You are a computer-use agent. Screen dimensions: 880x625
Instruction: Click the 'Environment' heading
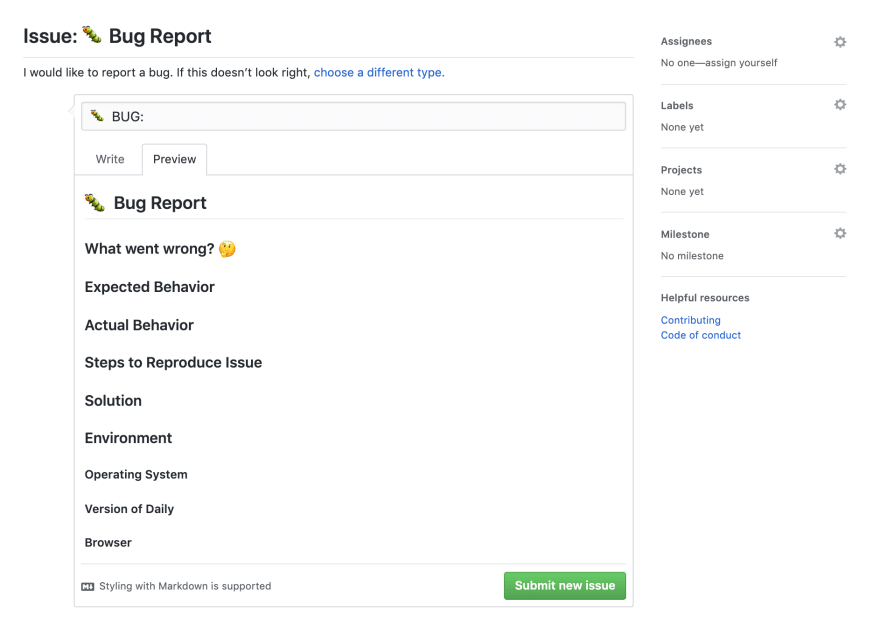(x=128, y=438)
